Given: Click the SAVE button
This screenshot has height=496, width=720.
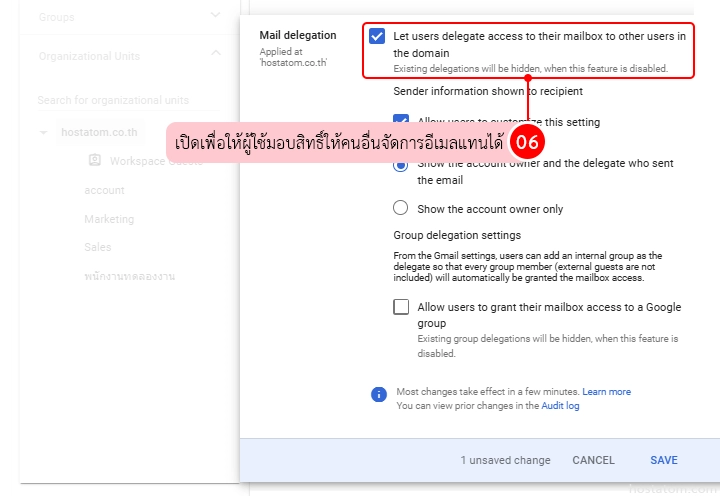Looking at the screenshot, I should pyautogui.click(x=664, y=460).
